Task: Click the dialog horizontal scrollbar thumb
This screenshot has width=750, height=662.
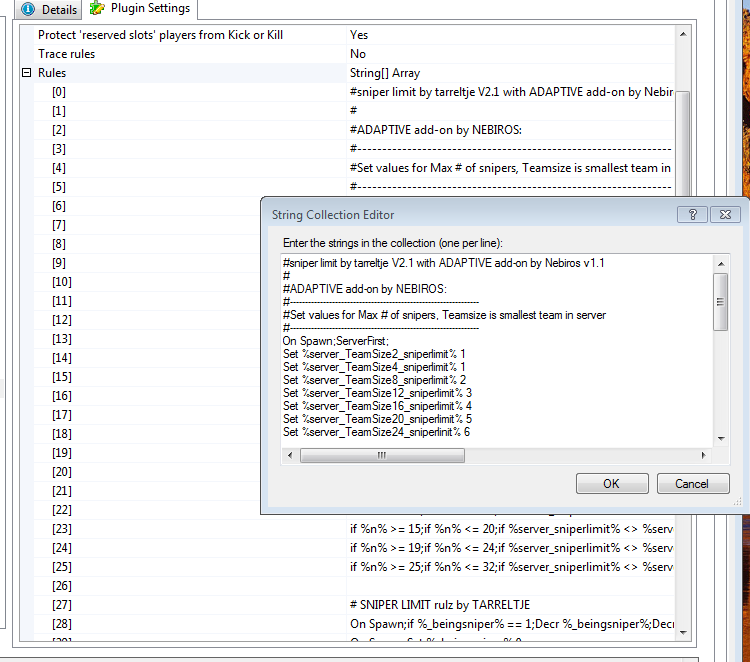Action: pyautogui.click(x=381, y=455)
